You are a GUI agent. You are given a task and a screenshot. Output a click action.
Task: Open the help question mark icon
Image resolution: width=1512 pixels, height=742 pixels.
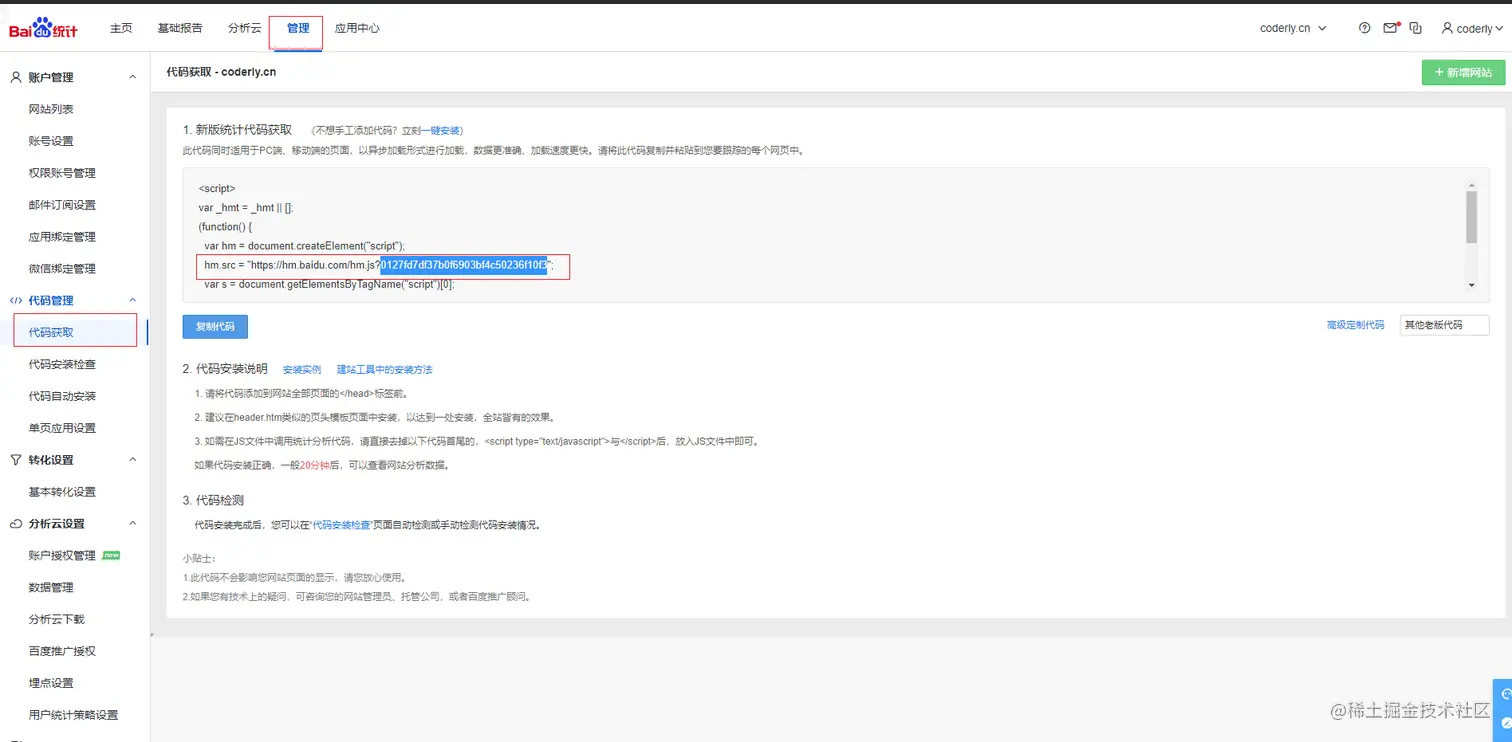click(x=1365, y=28)
